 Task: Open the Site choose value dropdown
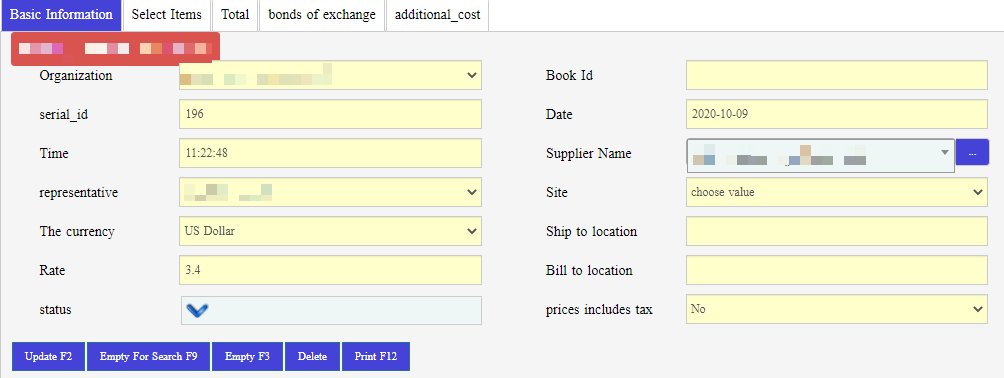point(837,192)
